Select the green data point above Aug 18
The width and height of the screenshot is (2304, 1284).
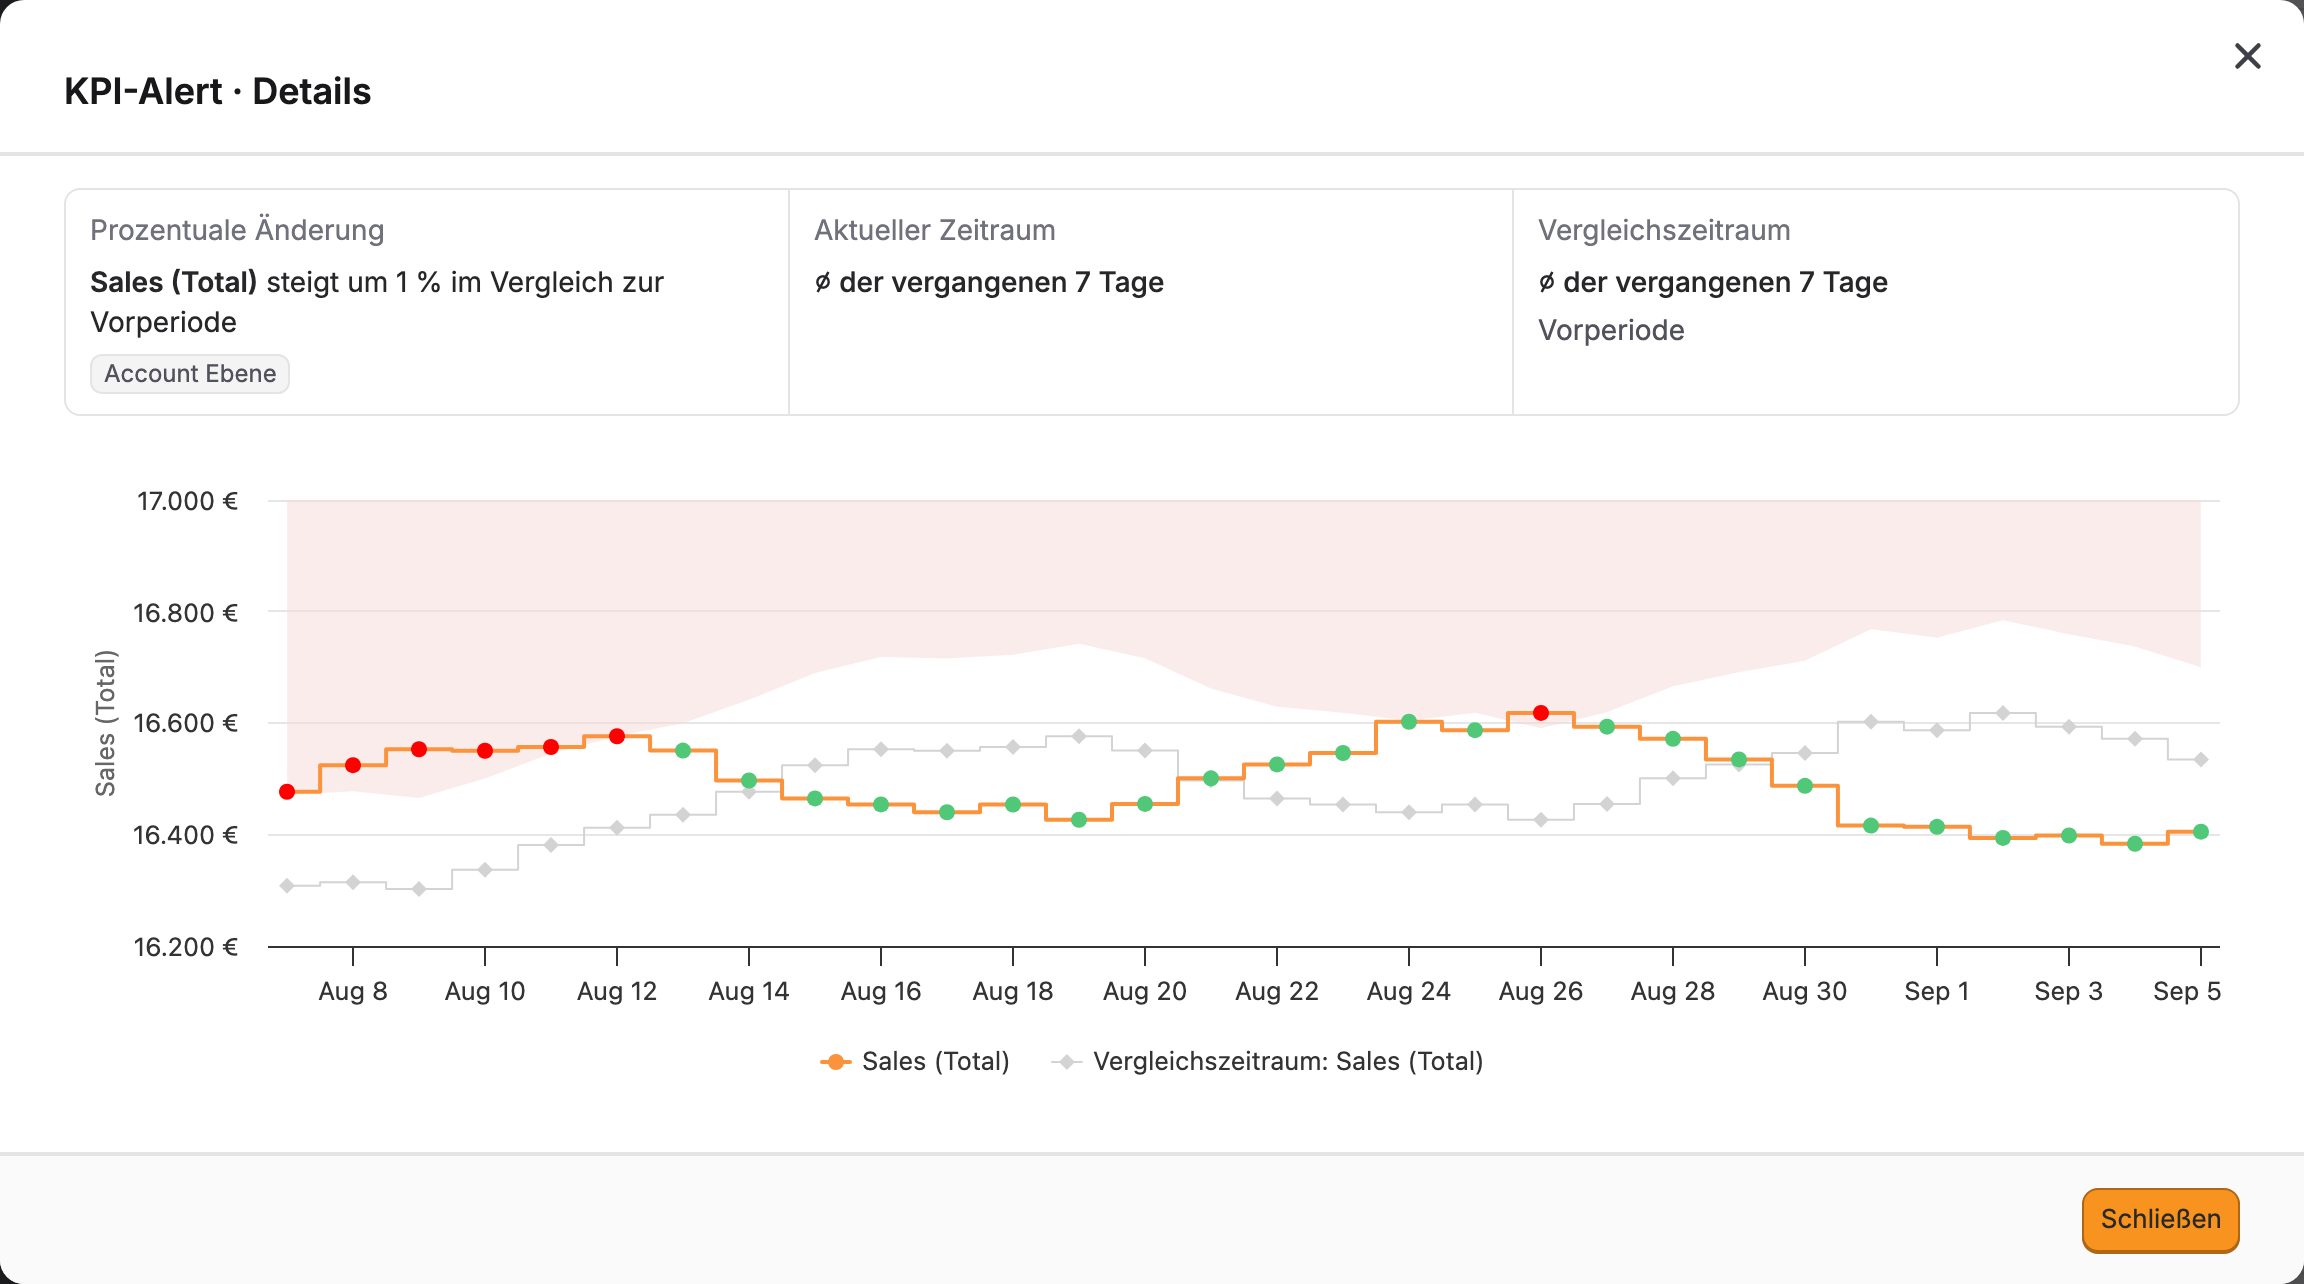coord(1013,804)
